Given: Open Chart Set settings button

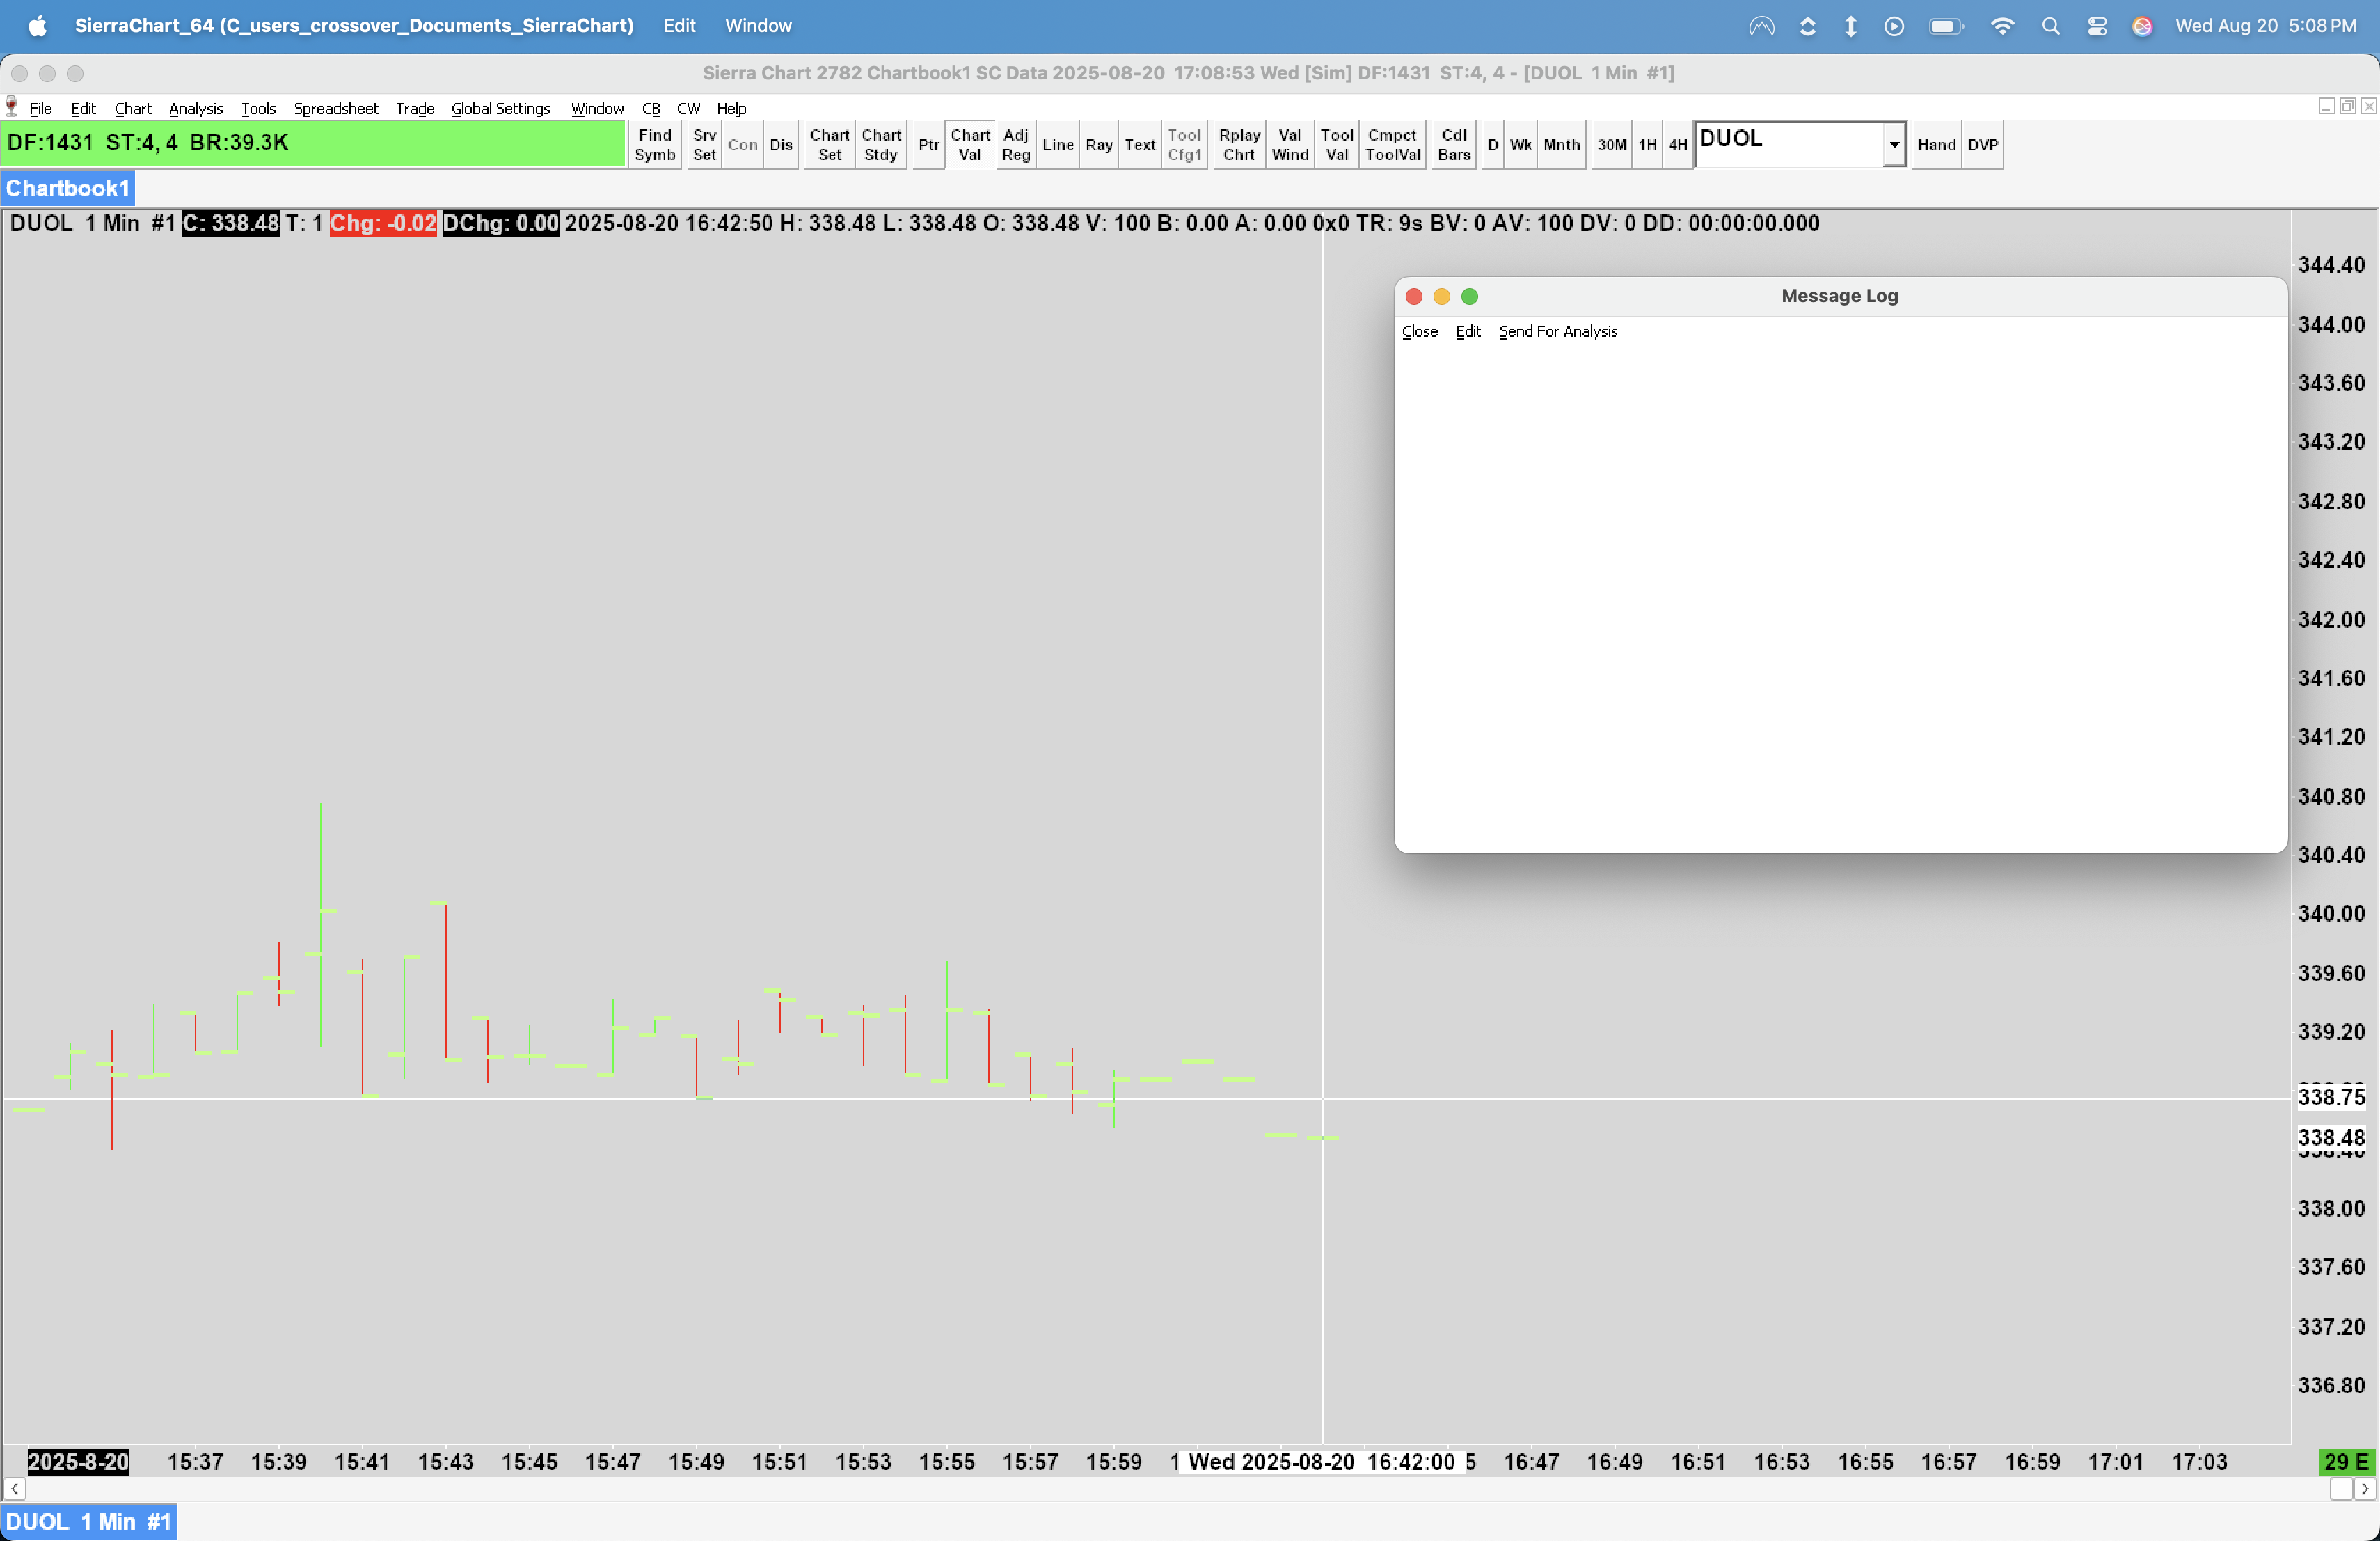Looking at the screenshot, I should click(x=829, y=145).
